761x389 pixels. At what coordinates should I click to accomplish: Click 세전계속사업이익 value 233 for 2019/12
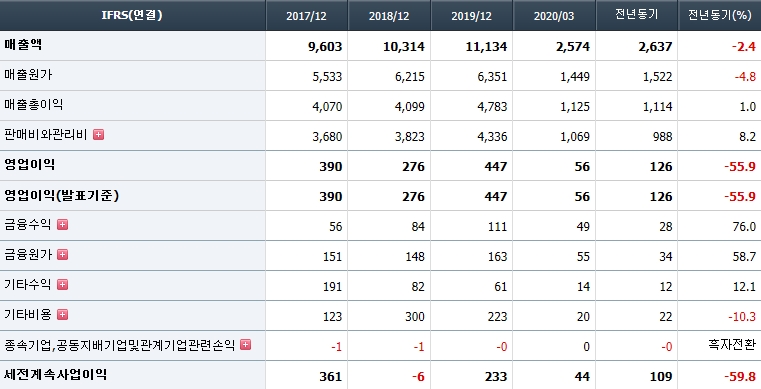coord(496,376)
